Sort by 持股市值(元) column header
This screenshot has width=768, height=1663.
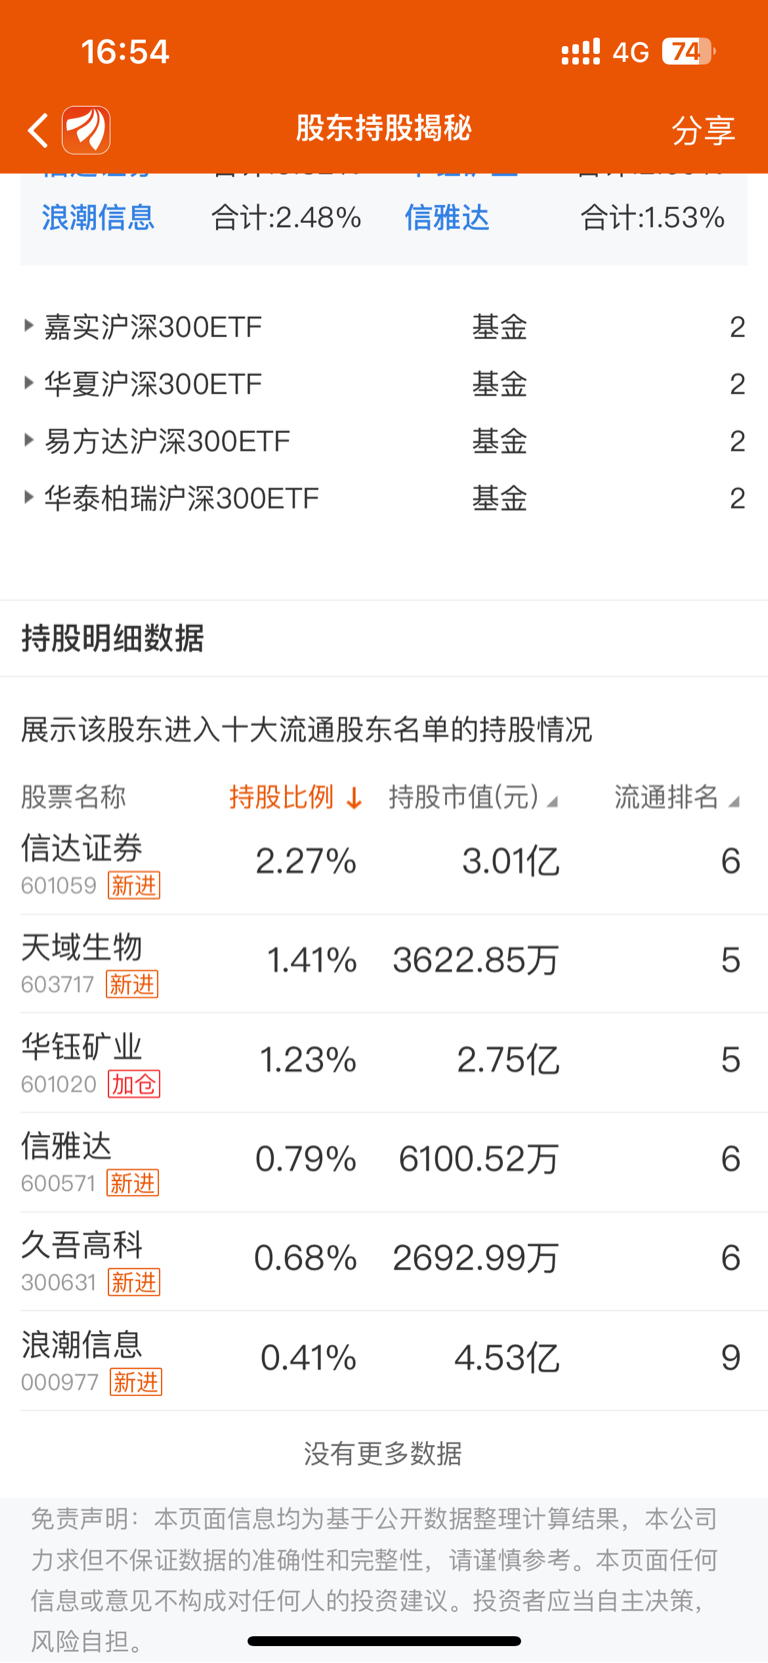(x=473, y=797)
